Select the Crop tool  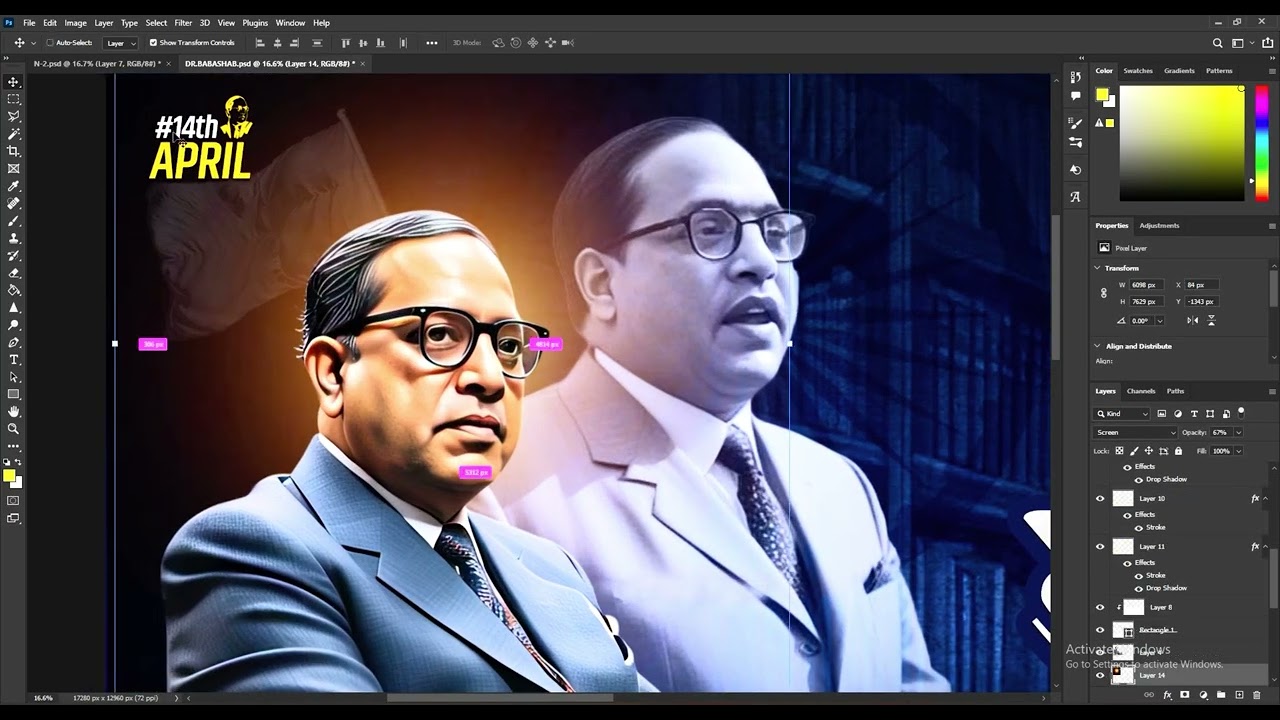[x=14, y=151]
